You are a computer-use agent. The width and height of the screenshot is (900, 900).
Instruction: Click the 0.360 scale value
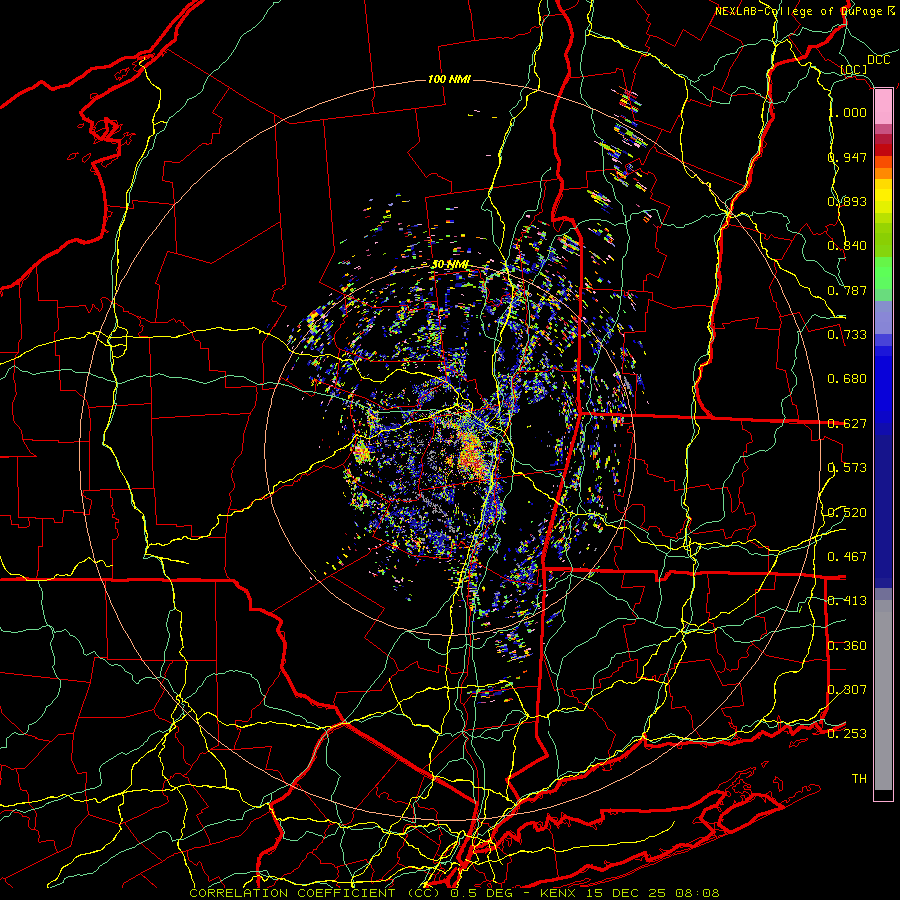coord(847,646)
